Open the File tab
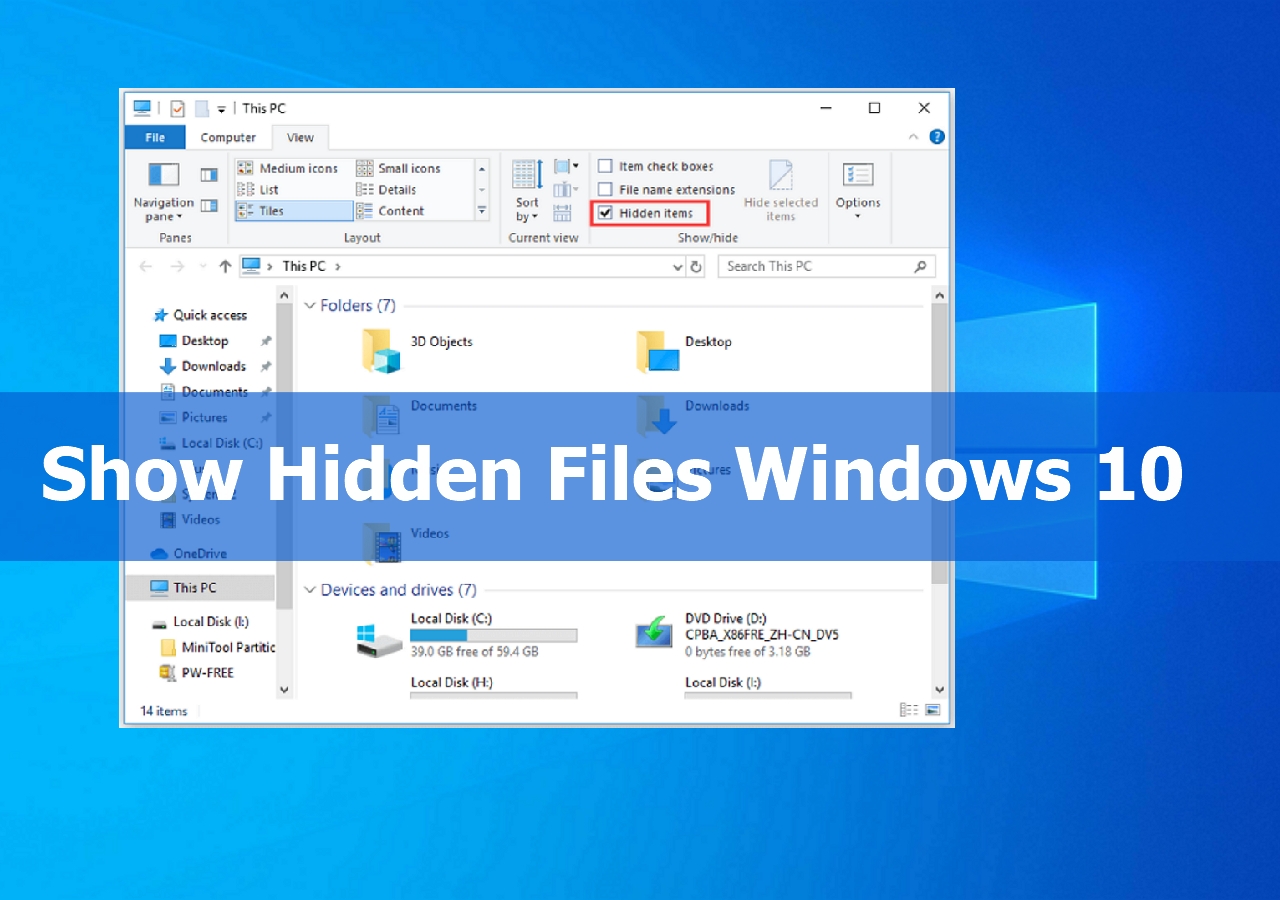The image size is (1280, 900). [155, 137]
